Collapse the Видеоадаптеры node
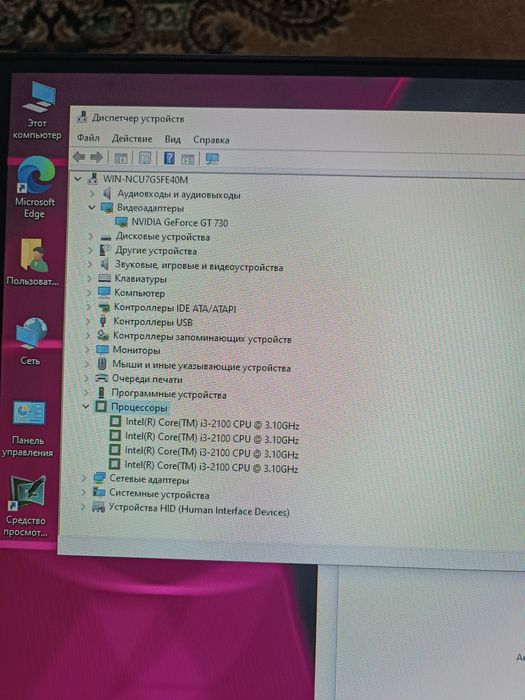 (92, 208)
